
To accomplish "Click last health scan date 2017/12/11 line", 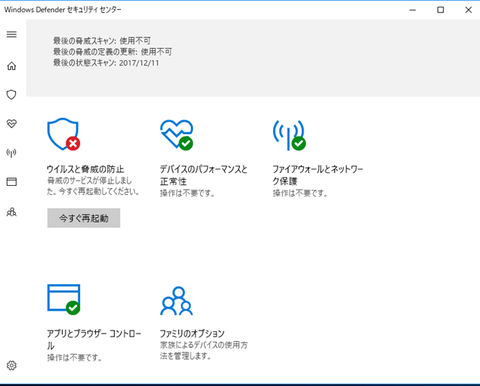I will pos(106,63).
